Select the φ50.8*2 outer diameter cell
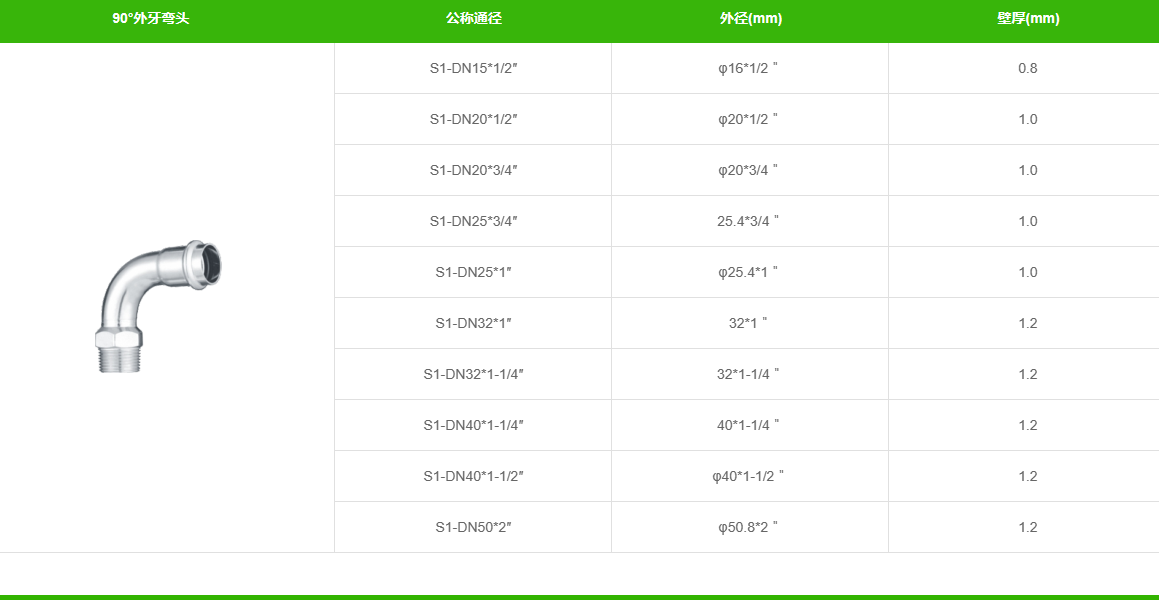This screenshot has height=600, width=1159. click(x=750, y=528)
